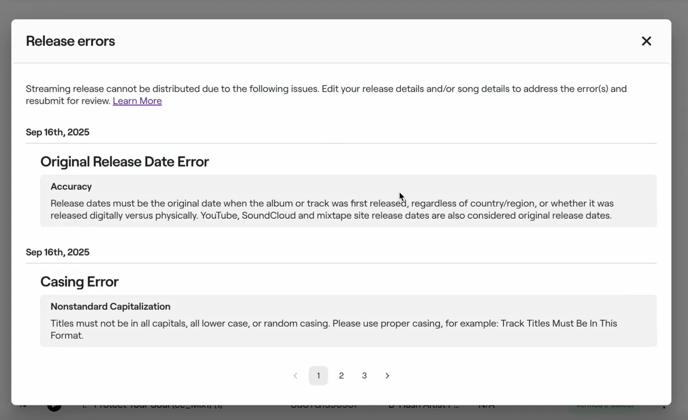Click the Original Release Date Error heading
This screenshot has height=420, width=688.
pos(124,162)
